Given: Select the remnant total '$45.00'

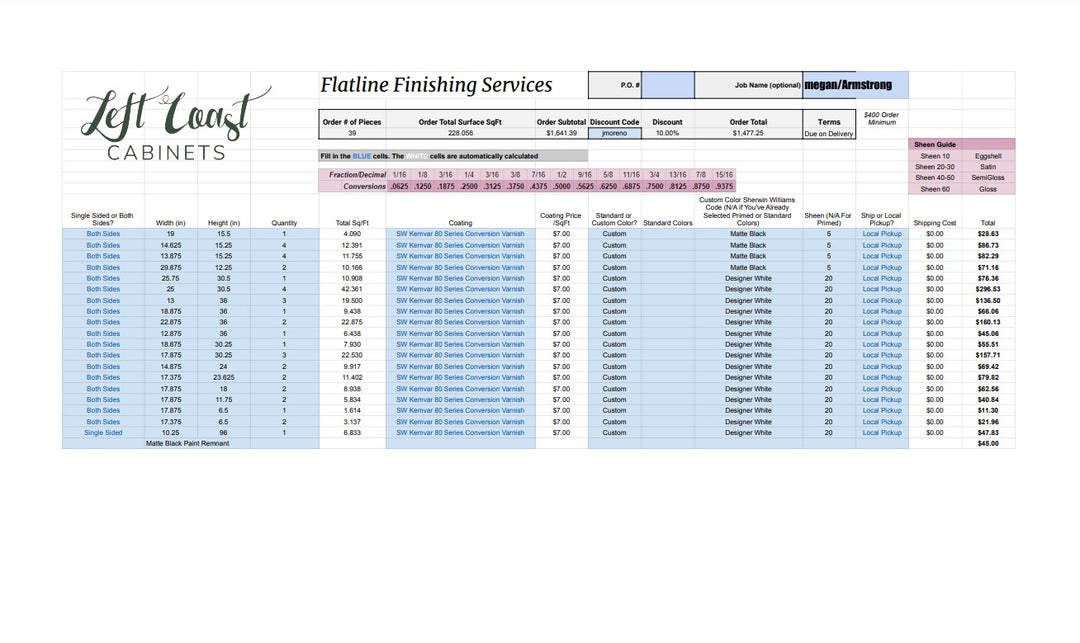Looking at the screenshot, I should click(x=988, y=443).
